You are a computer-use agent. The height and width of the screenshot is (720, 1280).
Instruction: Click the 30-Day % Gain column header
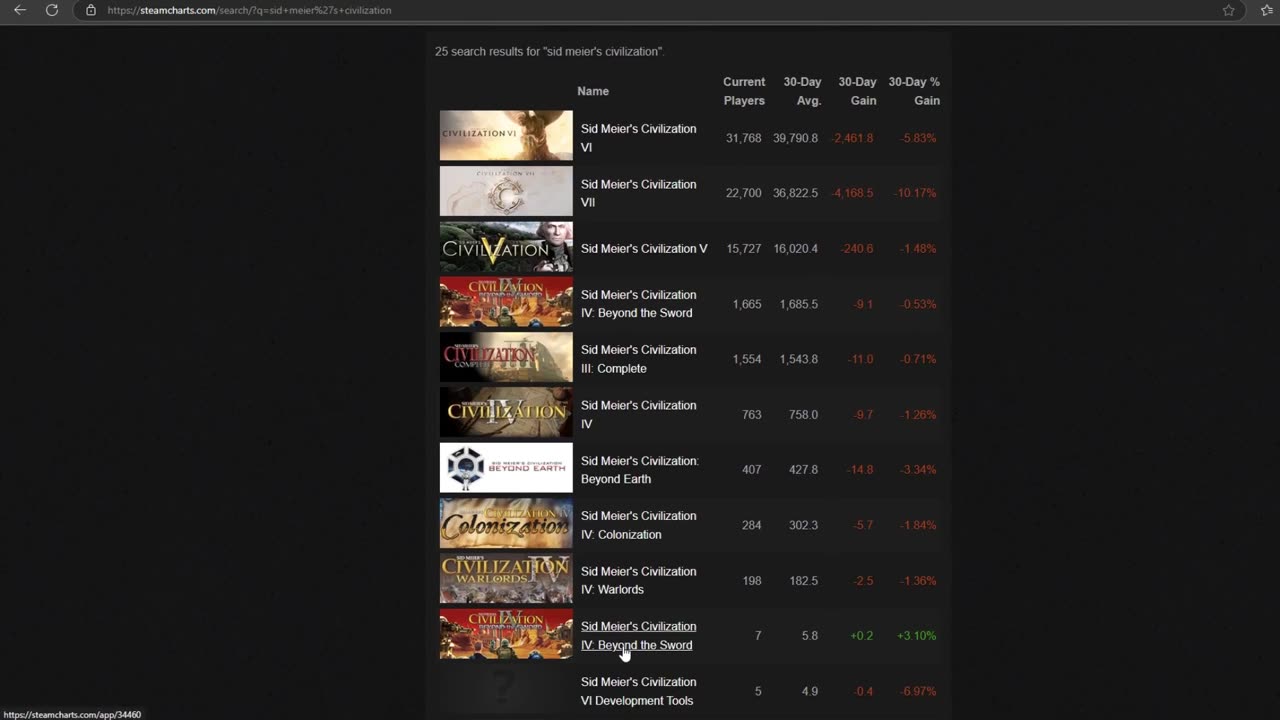(914, 91)
